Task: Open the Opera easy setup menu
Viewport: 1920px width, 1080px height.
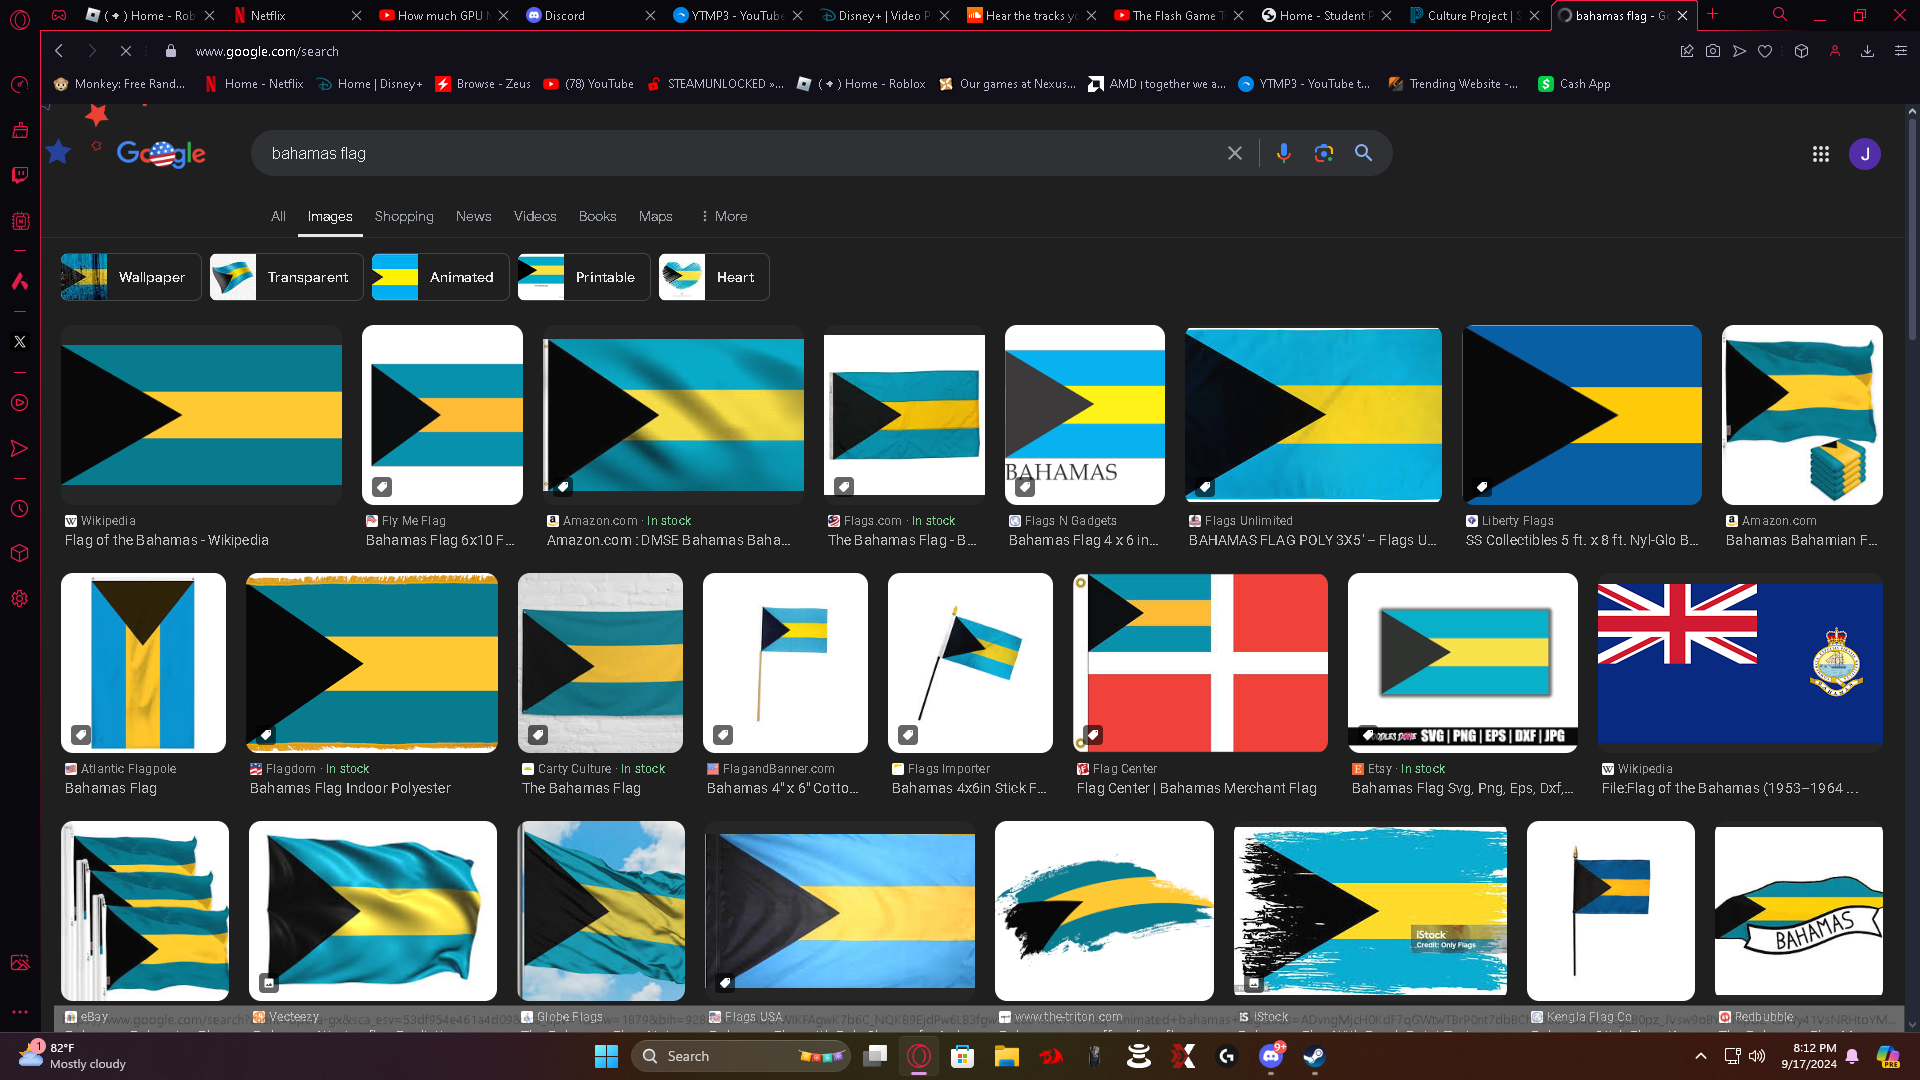Action: (x=1900, y=51)
